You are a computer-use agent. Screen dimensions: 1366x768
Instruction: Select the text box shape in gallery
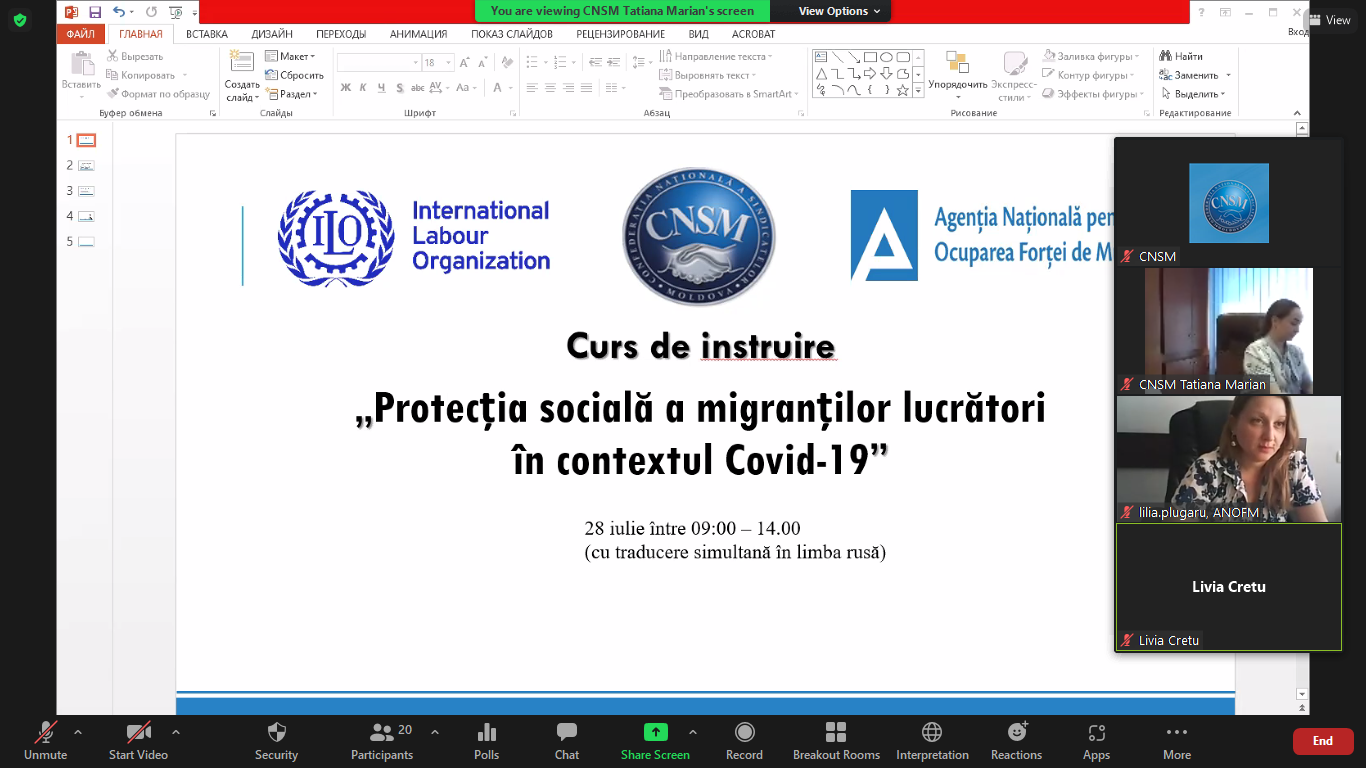pos(821,57)
